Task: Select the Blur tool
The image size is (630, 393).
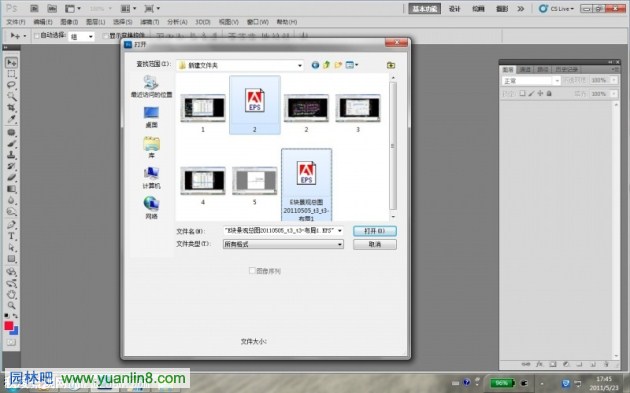Action: click(11, 200)
